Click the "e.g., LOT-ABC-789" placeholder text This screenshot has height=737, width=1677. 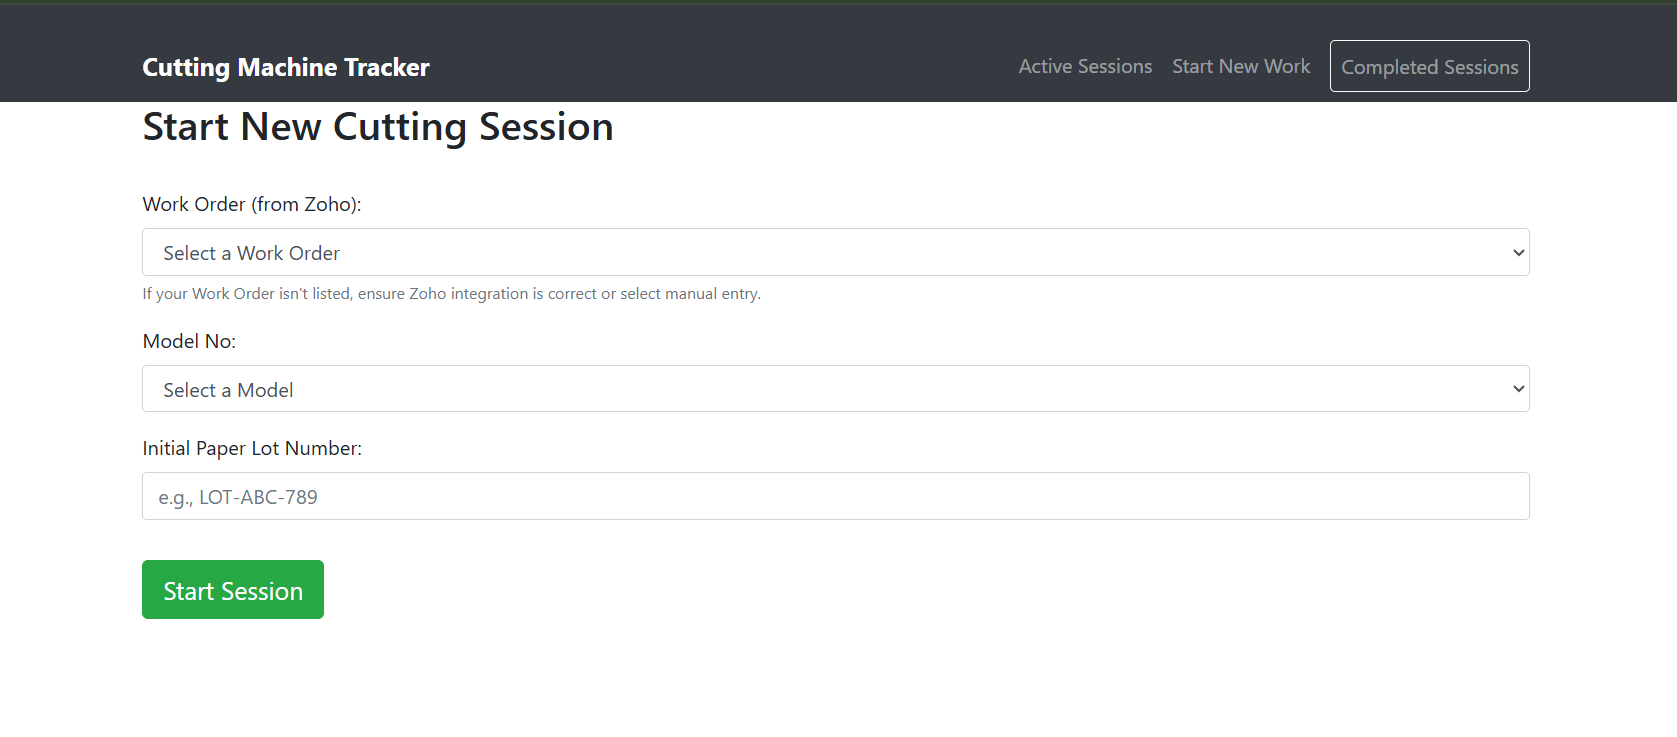point(238,497)
